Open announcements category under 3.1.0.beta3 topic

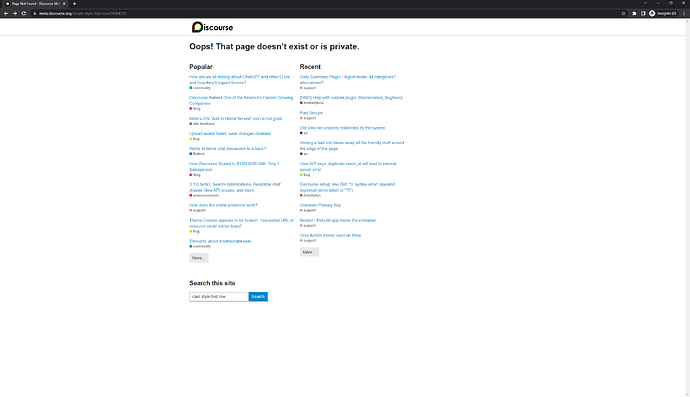[204, 195]
